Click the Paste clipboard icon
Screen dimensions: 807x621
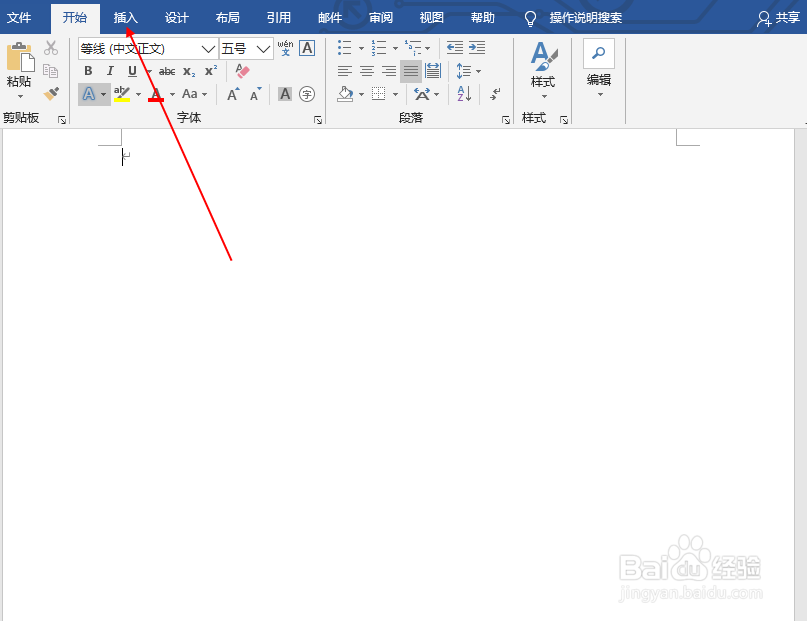coord(20,57)
